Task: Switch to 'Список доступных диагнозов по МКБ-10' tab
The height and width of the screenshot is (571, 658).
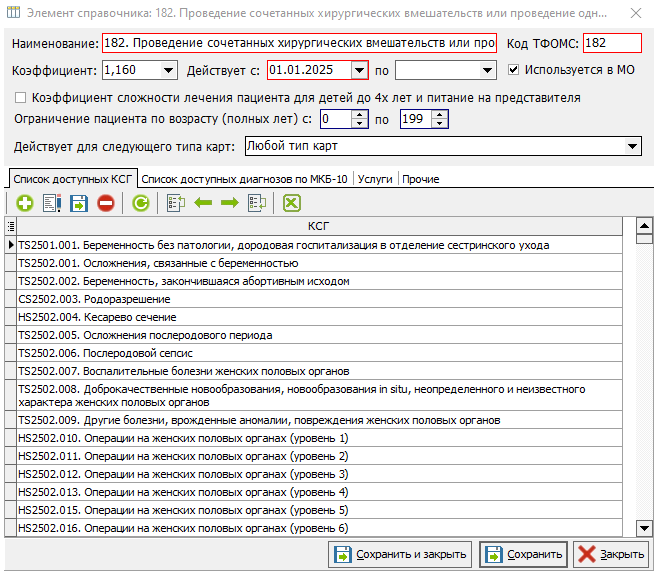Action: tap(245, 179)
